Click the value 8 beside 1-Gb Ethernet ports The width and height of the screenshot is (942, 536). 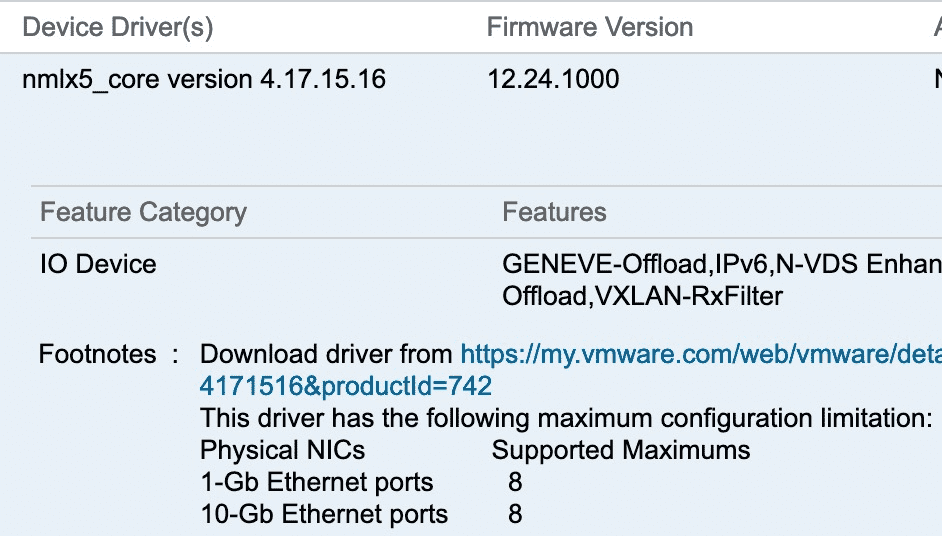pyautogui.click(x=515, y=482)
